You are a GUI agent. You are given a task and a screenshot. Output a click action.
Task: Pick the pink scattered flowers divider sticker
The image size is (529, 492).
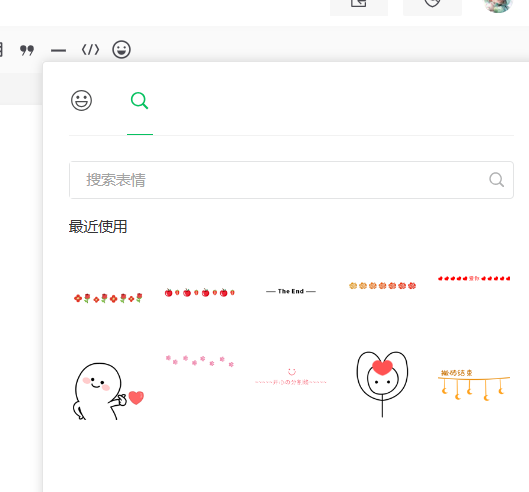pyautogui.click(x=200, y=361)
